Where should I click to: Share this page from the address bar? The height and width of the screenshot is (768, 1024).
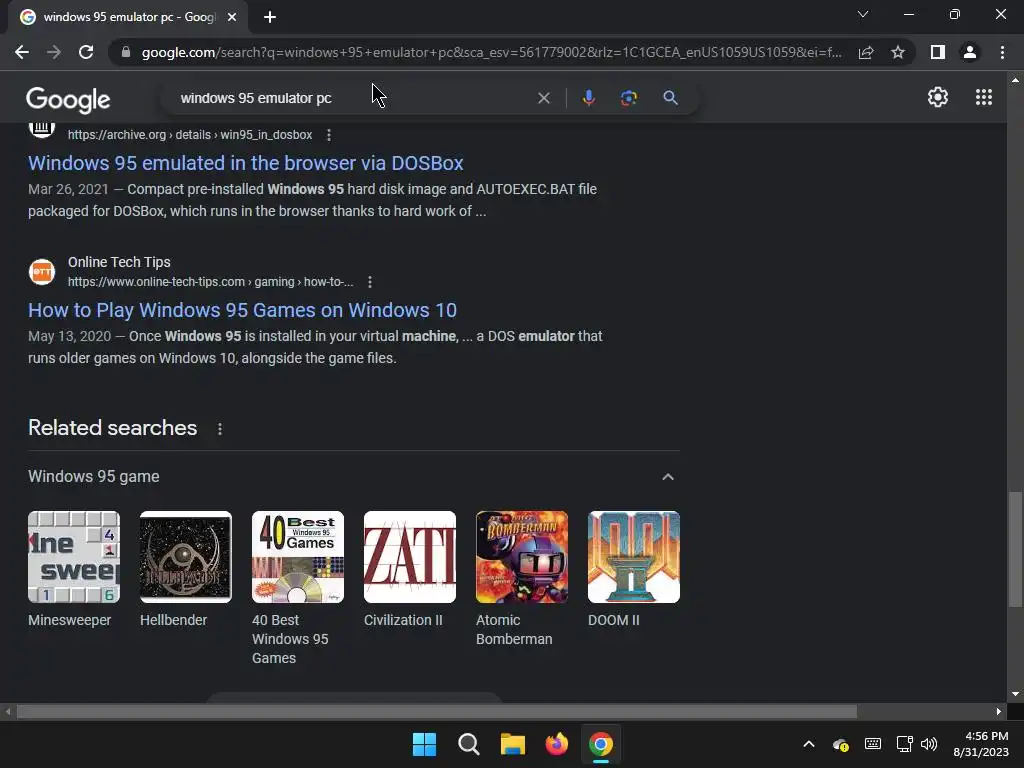point(866,52)
